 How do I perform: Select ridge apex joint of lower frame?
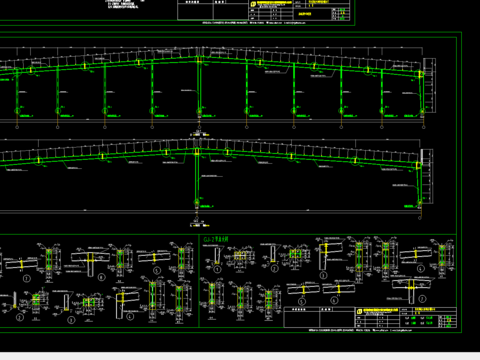tap(197, 152)
